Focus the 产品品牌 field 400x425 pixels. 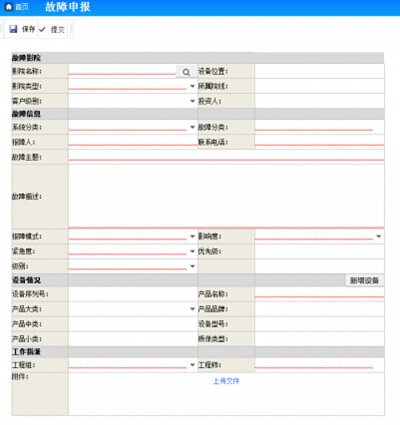click(x=319, y=309)
